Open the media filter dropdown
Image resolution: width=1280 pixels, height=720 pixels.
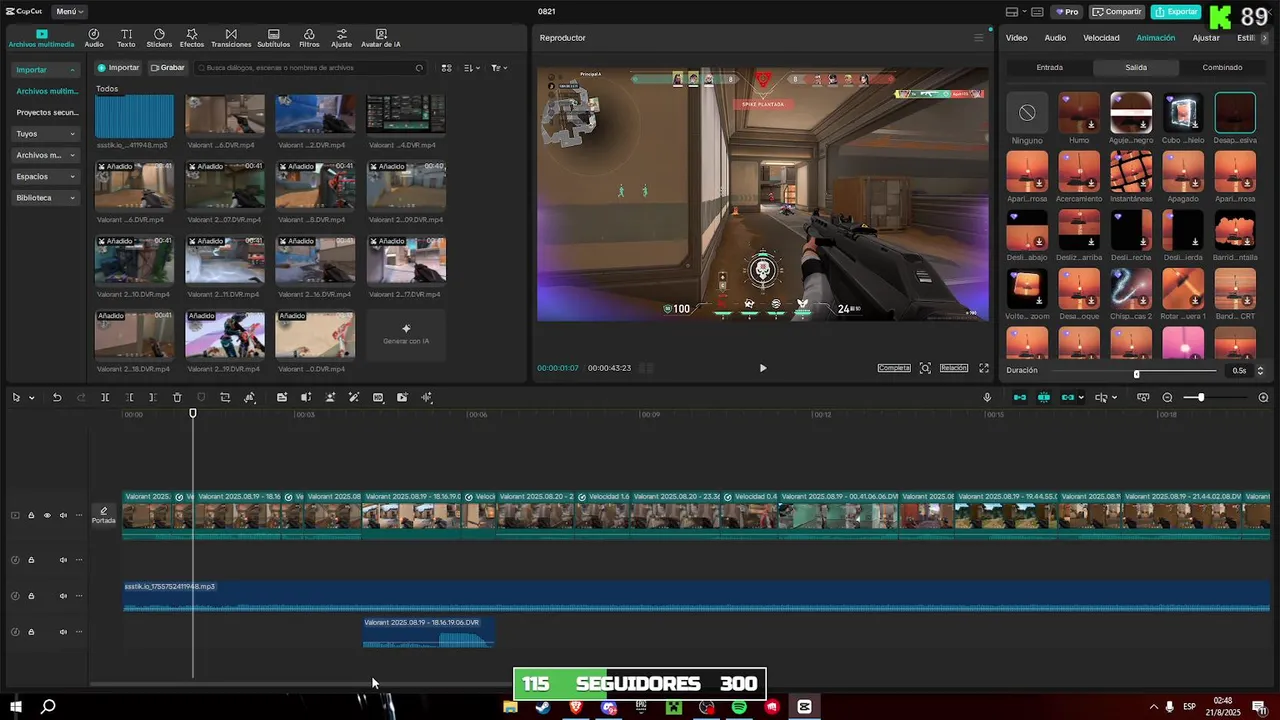pyautogui.click(x=499, y=68)
